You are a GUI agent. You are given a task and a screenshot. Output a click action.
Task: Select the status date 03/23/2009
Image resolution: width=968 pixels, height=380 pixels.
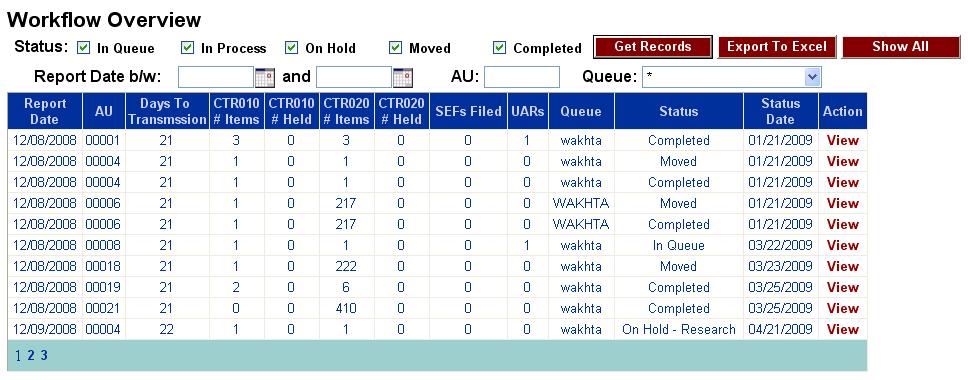[x=780, y=266]
